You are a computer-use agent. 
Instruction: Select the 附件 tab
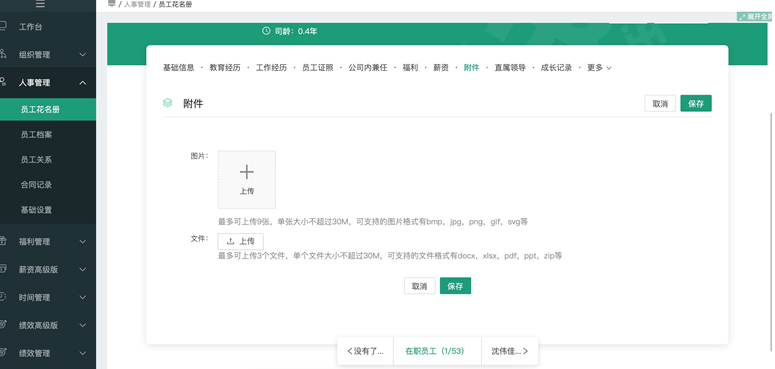pyautogui.click(x=472, y=68)
